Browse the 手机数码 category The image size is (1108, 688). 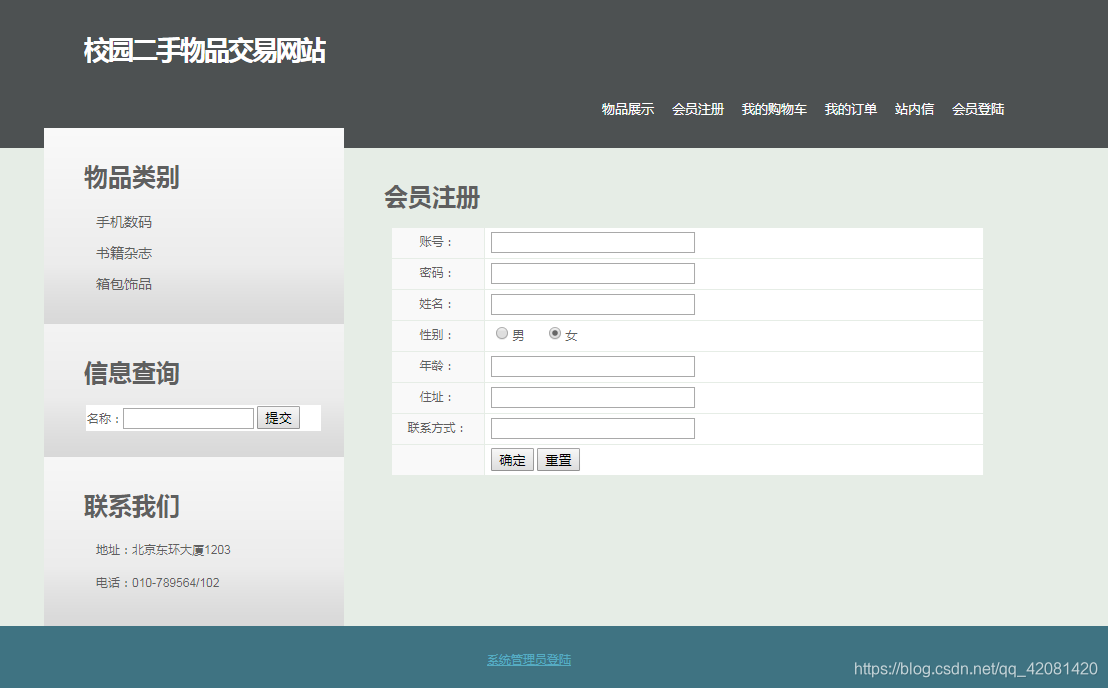pos(123,222)
